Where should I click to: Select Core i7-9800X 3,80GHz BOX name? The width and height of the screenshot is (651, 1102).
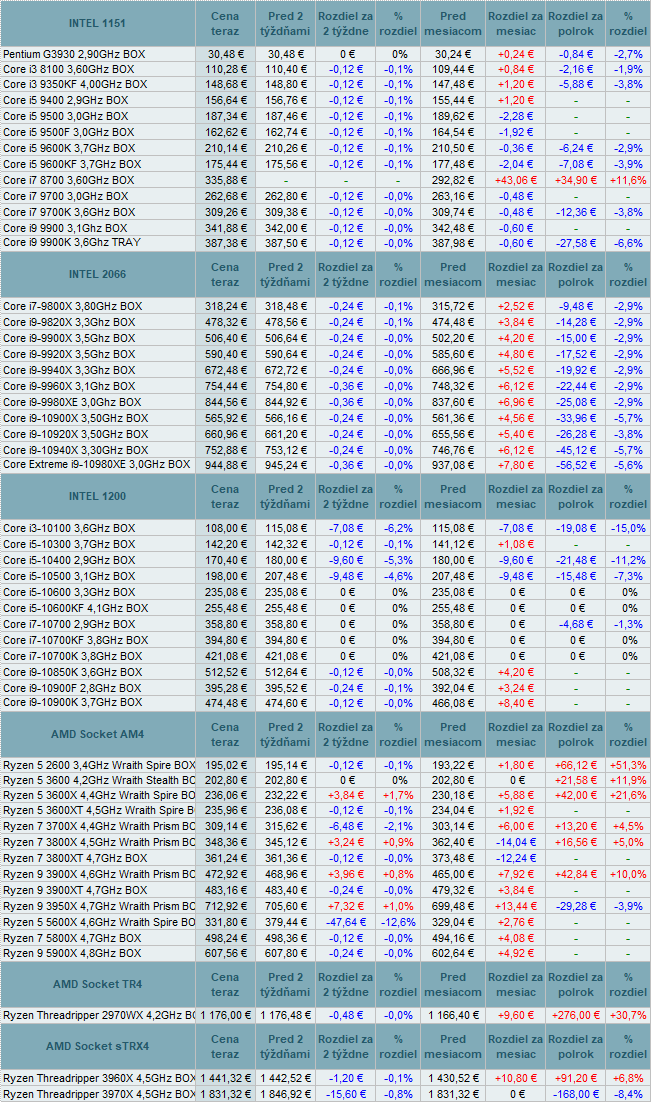(x=72, y=306)
